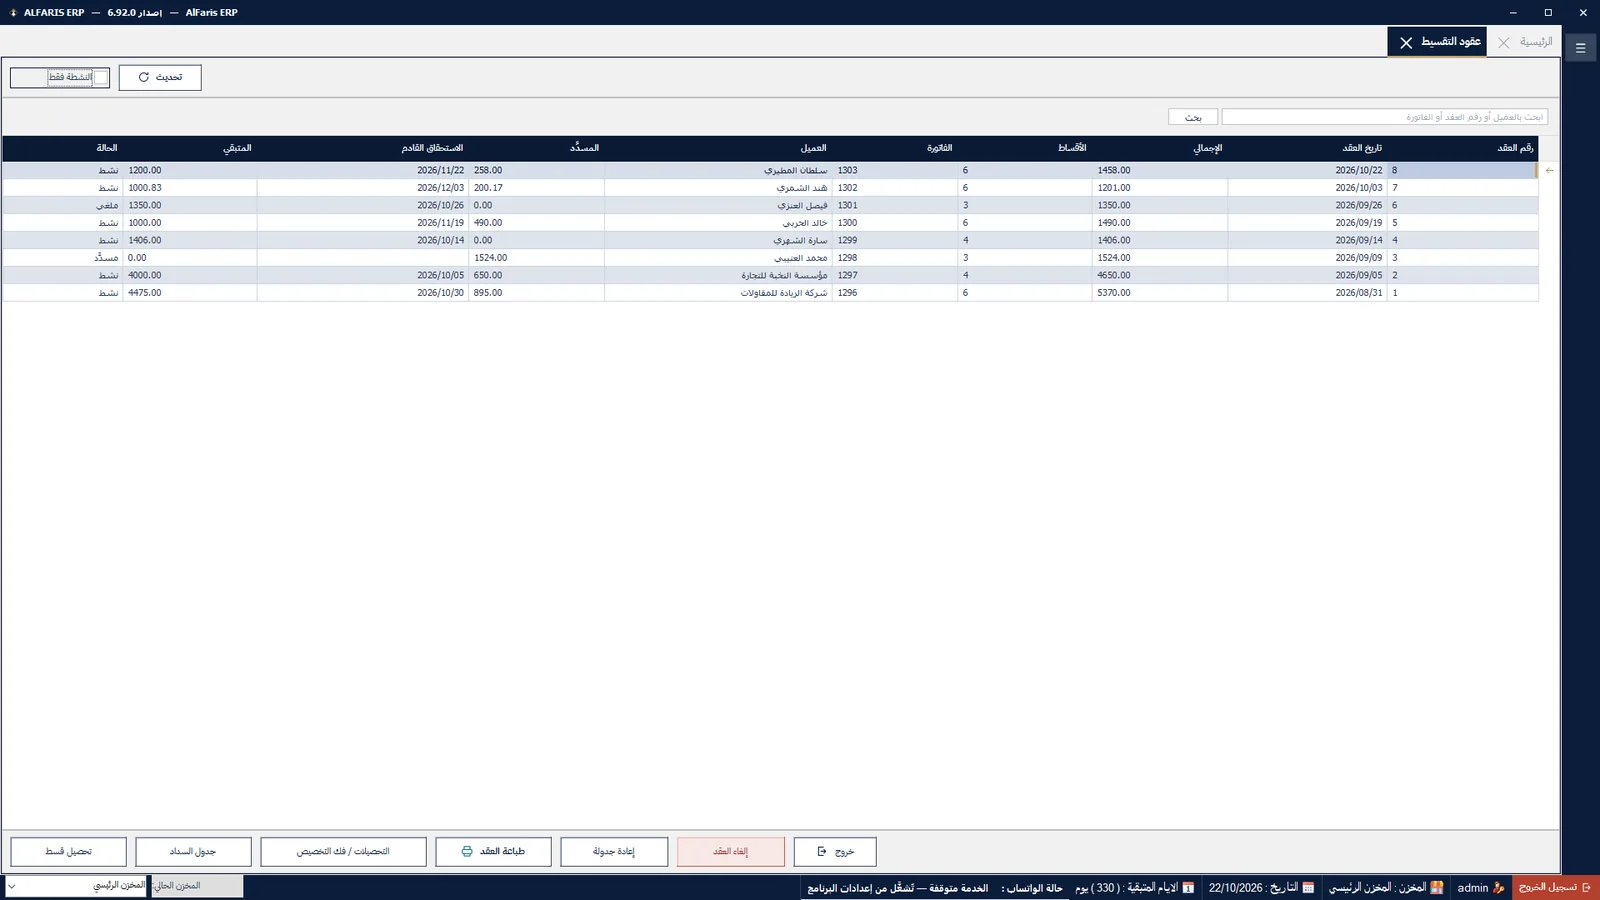Click the remaining days calendar icon

tap(1188, 888)
